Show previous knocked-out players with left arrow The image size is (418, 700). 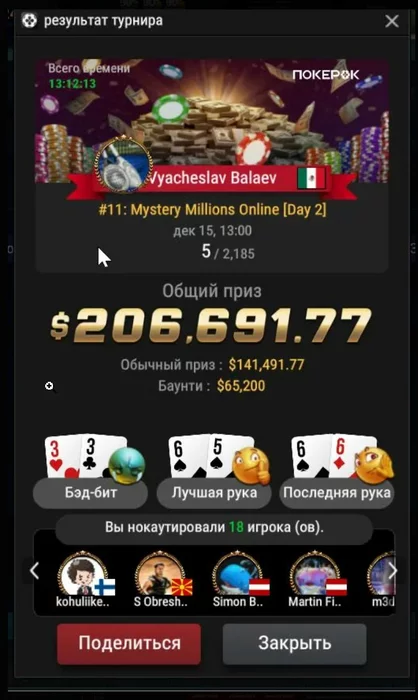coord(34,570)
